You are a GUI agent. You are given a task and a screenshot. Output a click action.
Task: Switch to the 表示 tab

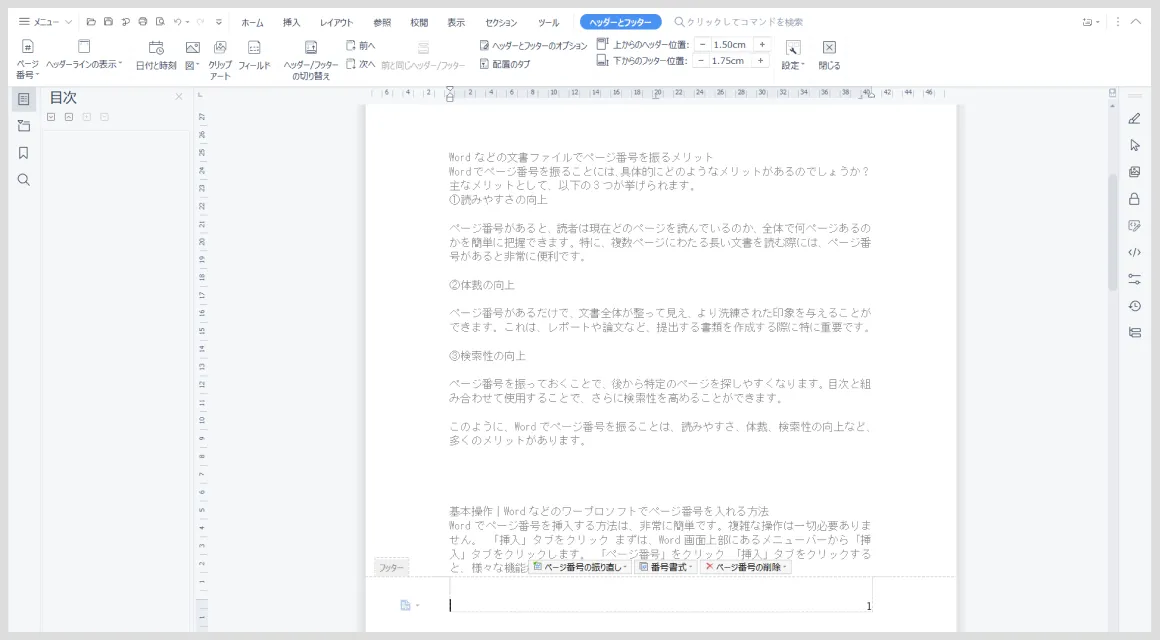pyautogui.click(x=456, y=23)
